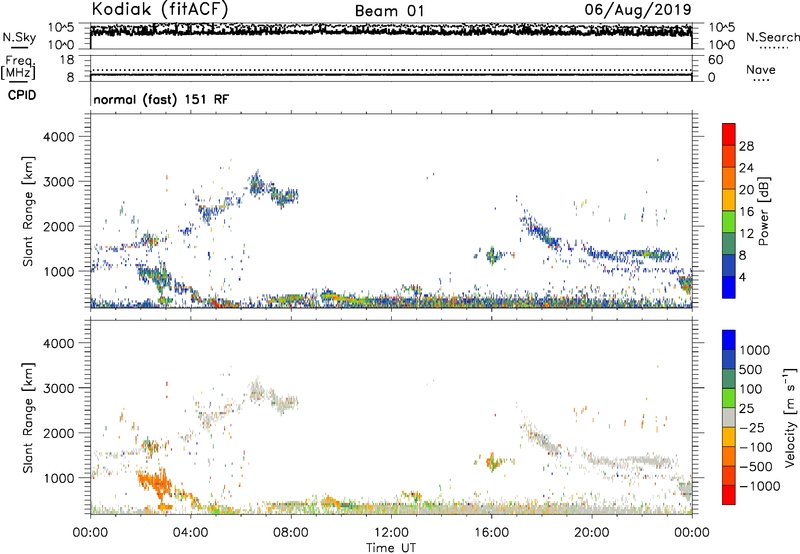Click the 'Beam 01' label
800x554 pixels.
click(x=389, y=11)
